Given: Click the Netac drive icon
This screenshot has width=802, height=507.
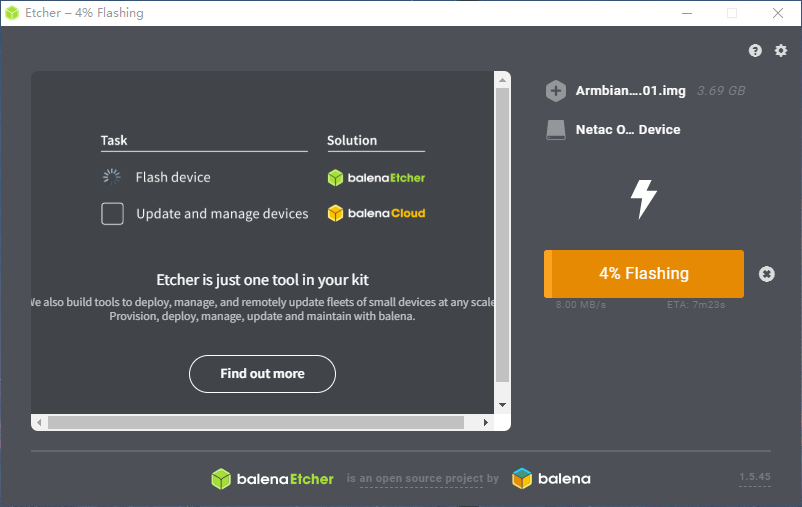Looking at the screenshot, I should point(556,130).
